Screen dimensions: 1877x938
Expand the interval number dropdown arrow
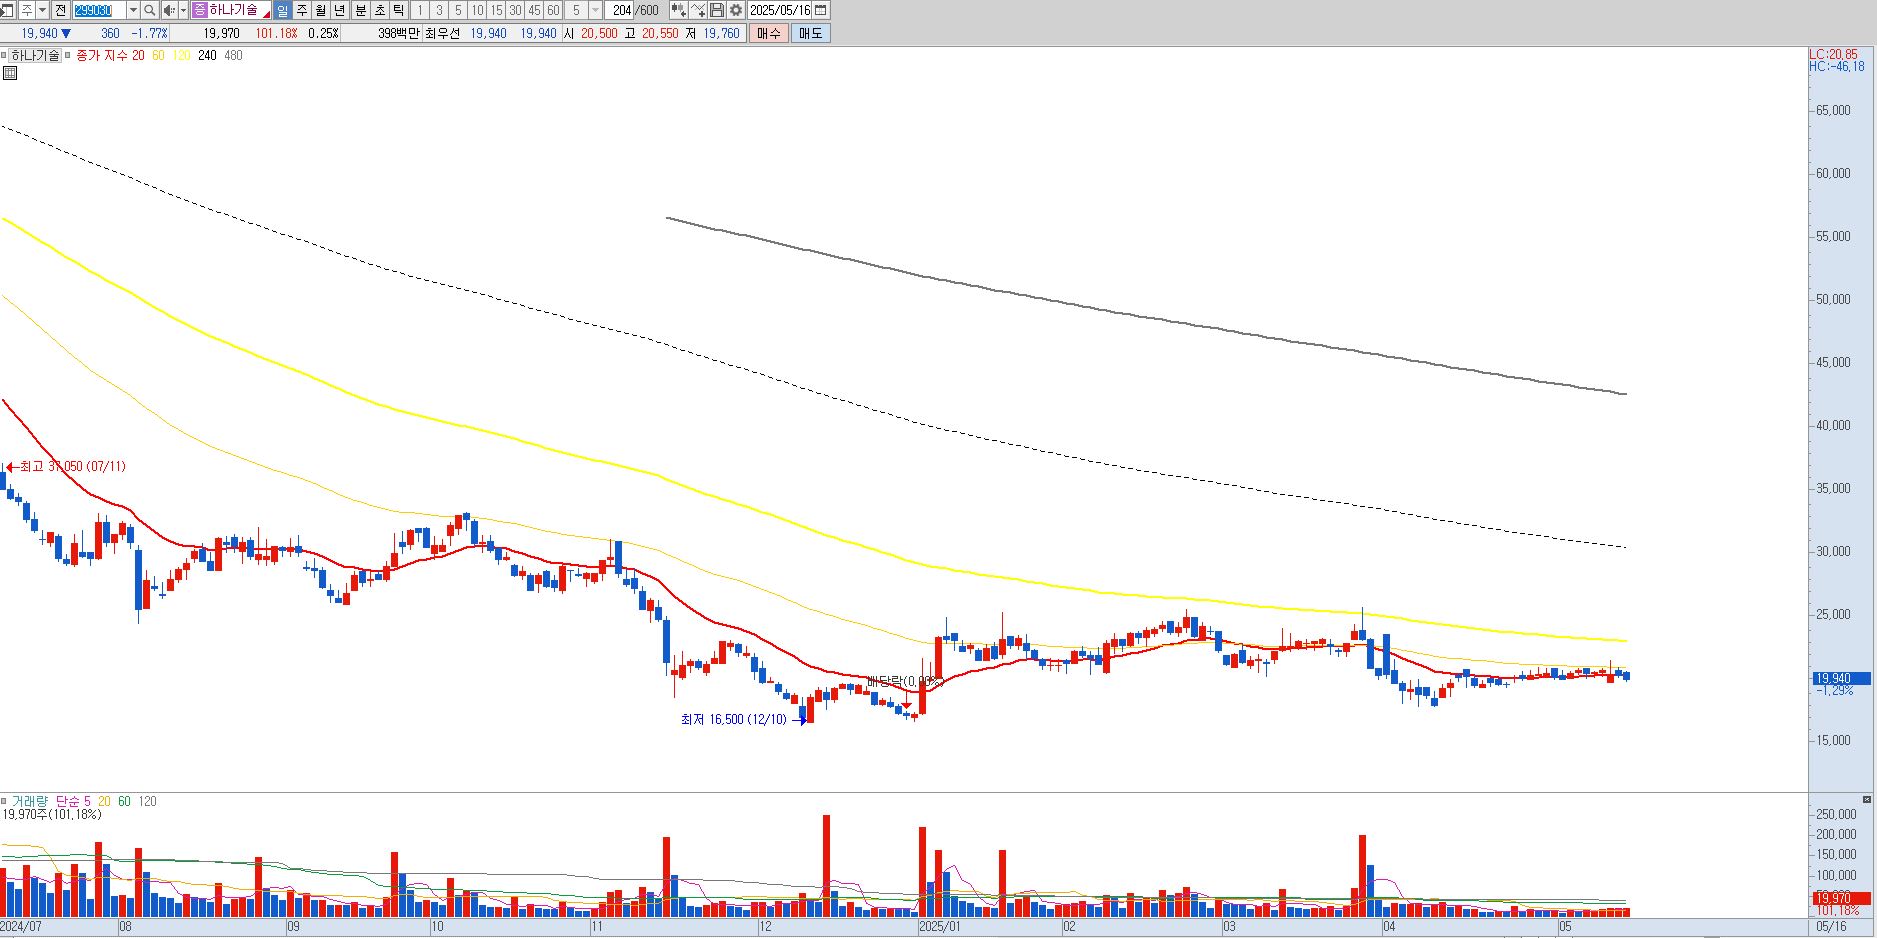595,10
